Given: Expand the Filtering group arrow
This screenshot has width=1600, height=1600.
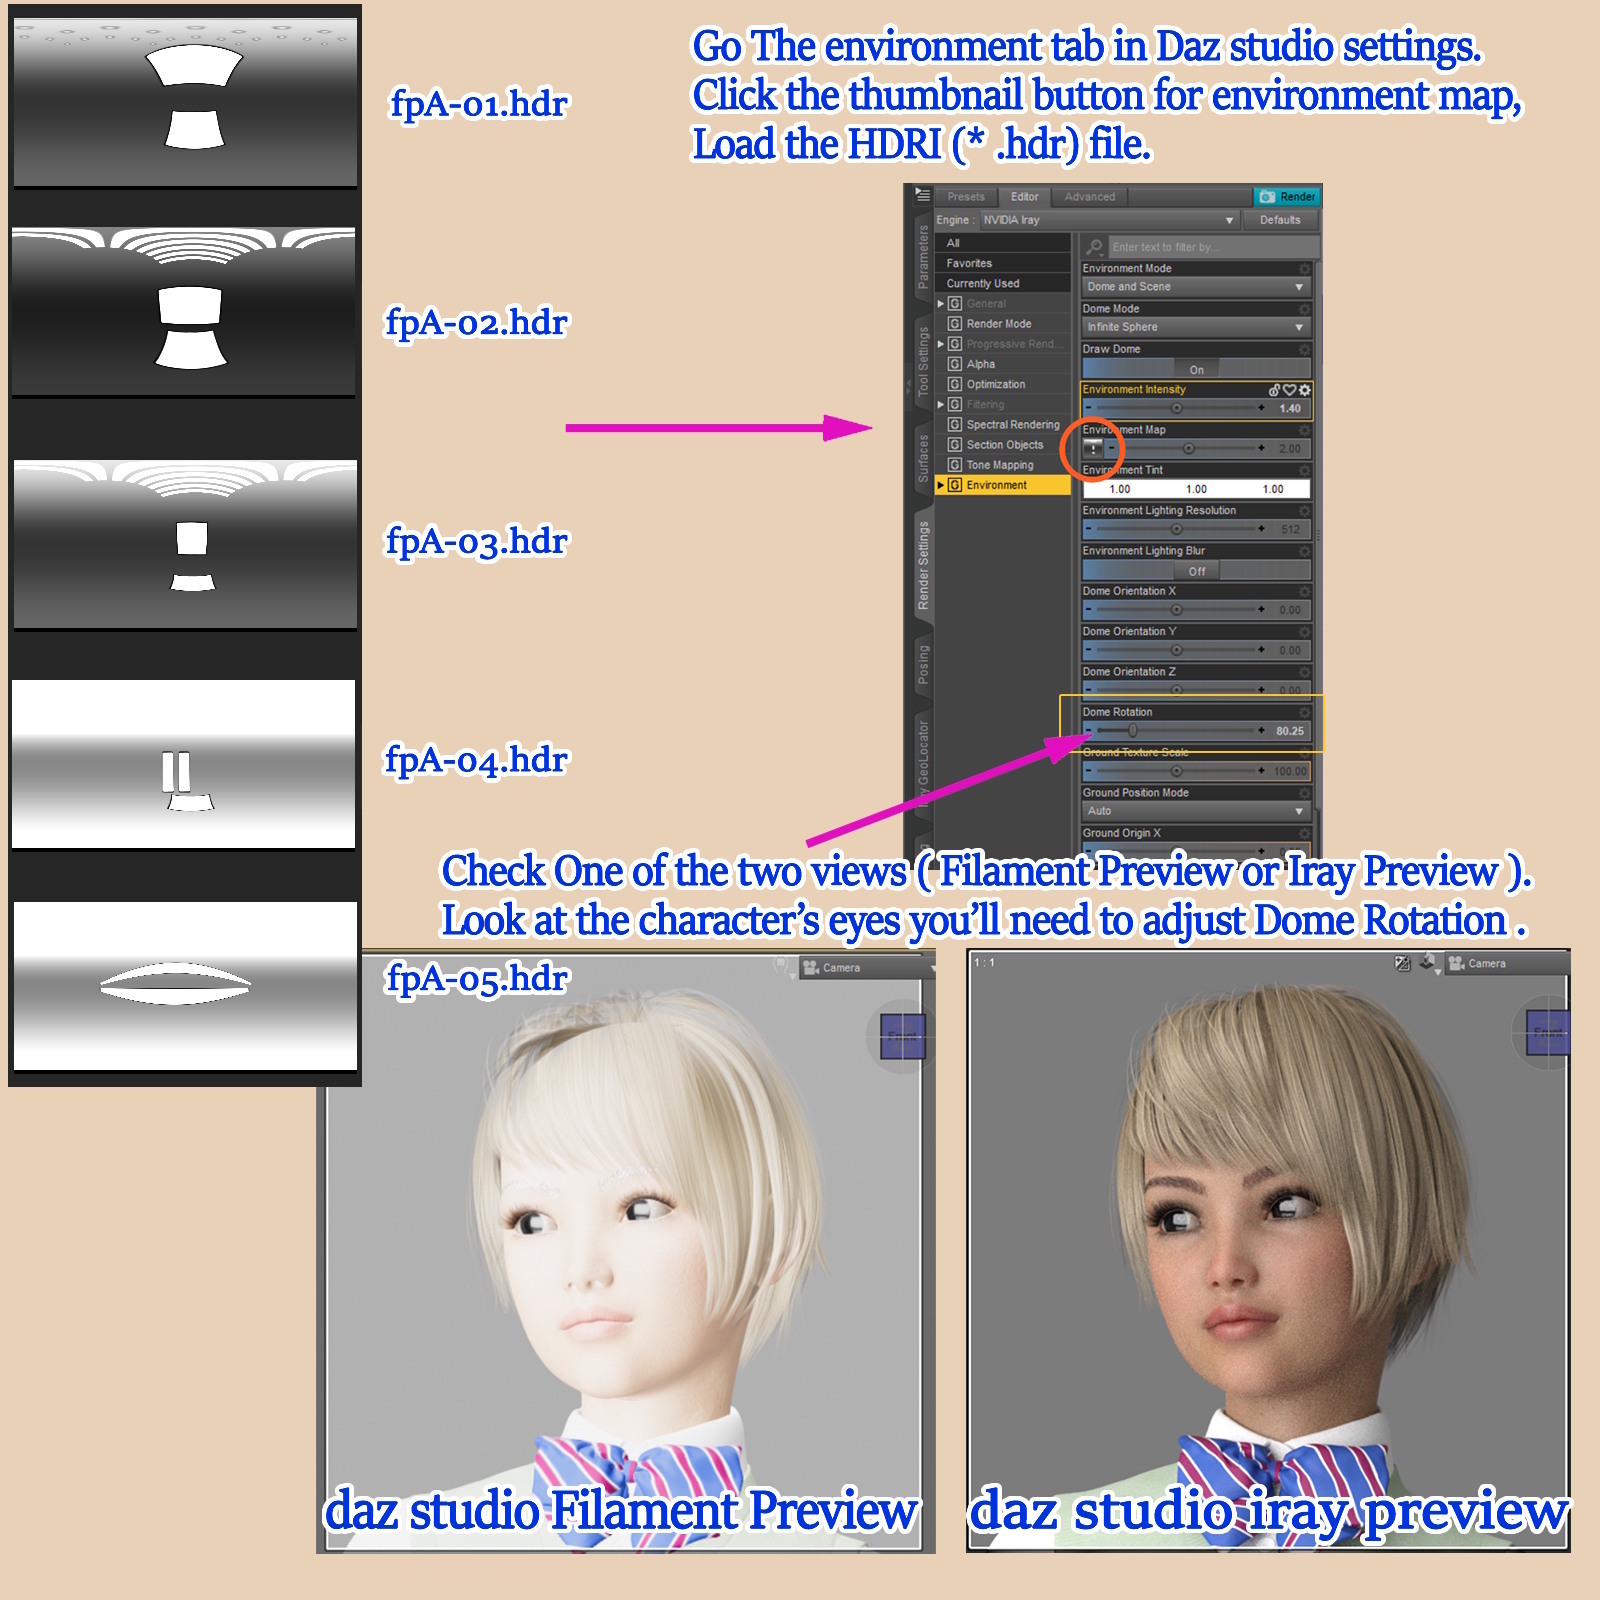Looking at the screenshot, I should [940, 404].
